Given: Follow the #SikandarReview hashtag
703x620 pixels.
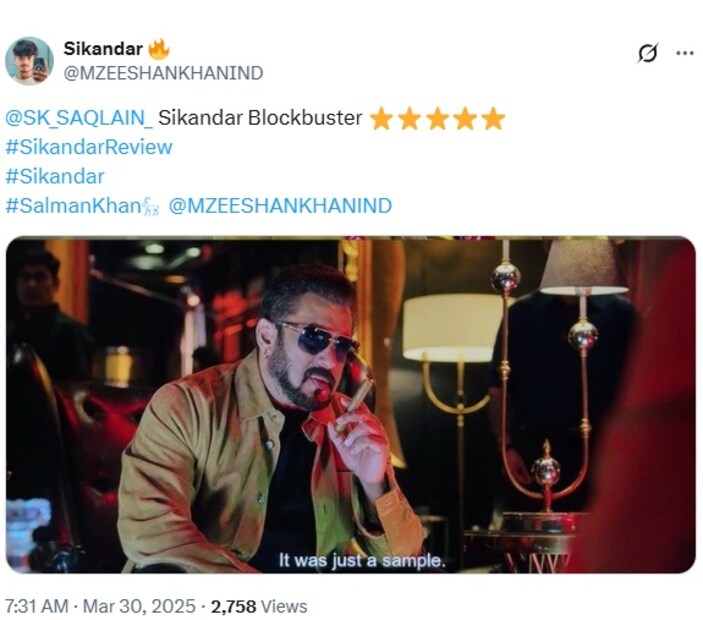Looking at the screenshot, I should (88, 147).
